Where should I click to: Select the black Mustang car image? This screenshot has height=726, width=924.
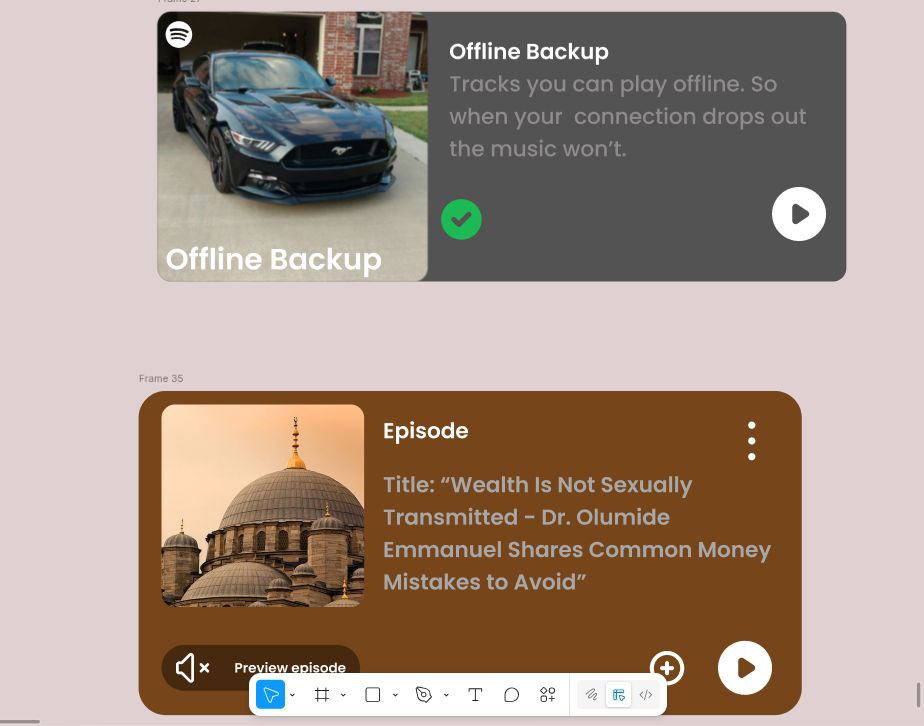click(x=292, y=146)
